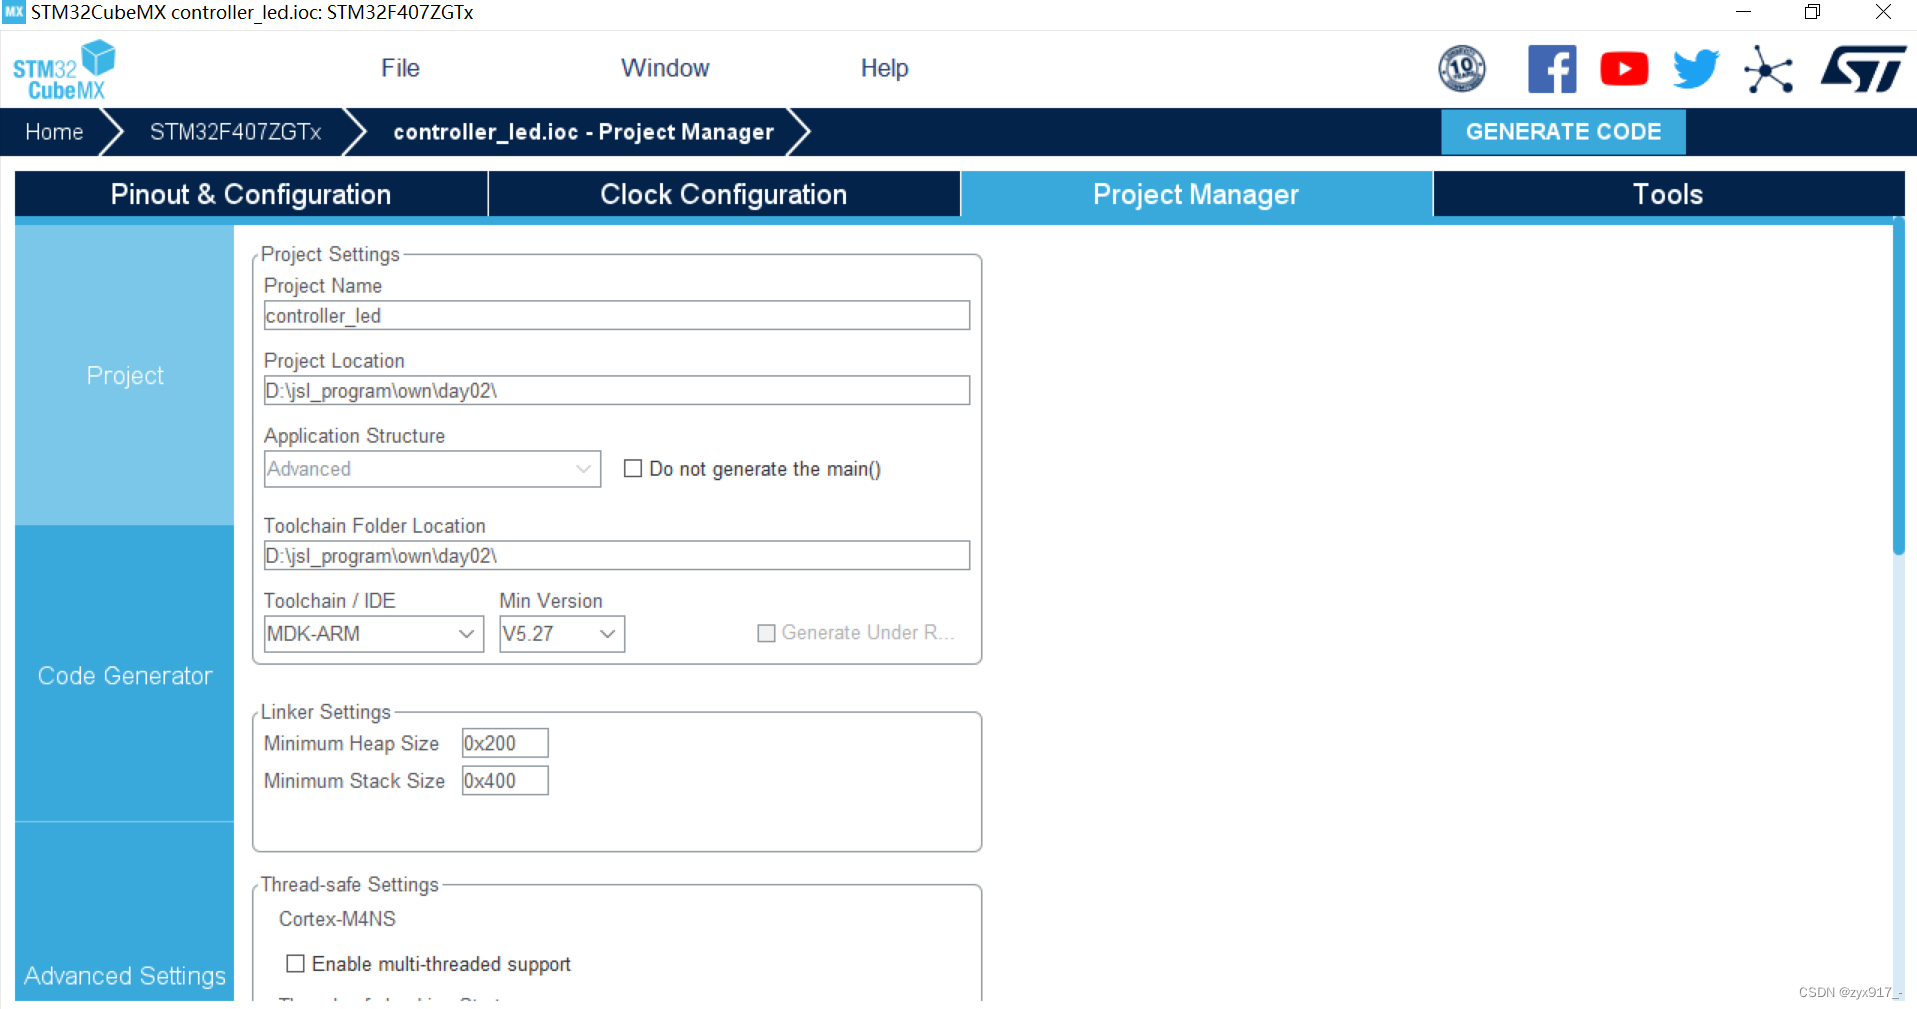1917x1009 pixels.
Task: Close the STM32CubeMX window
Action: coord(1883,12)
